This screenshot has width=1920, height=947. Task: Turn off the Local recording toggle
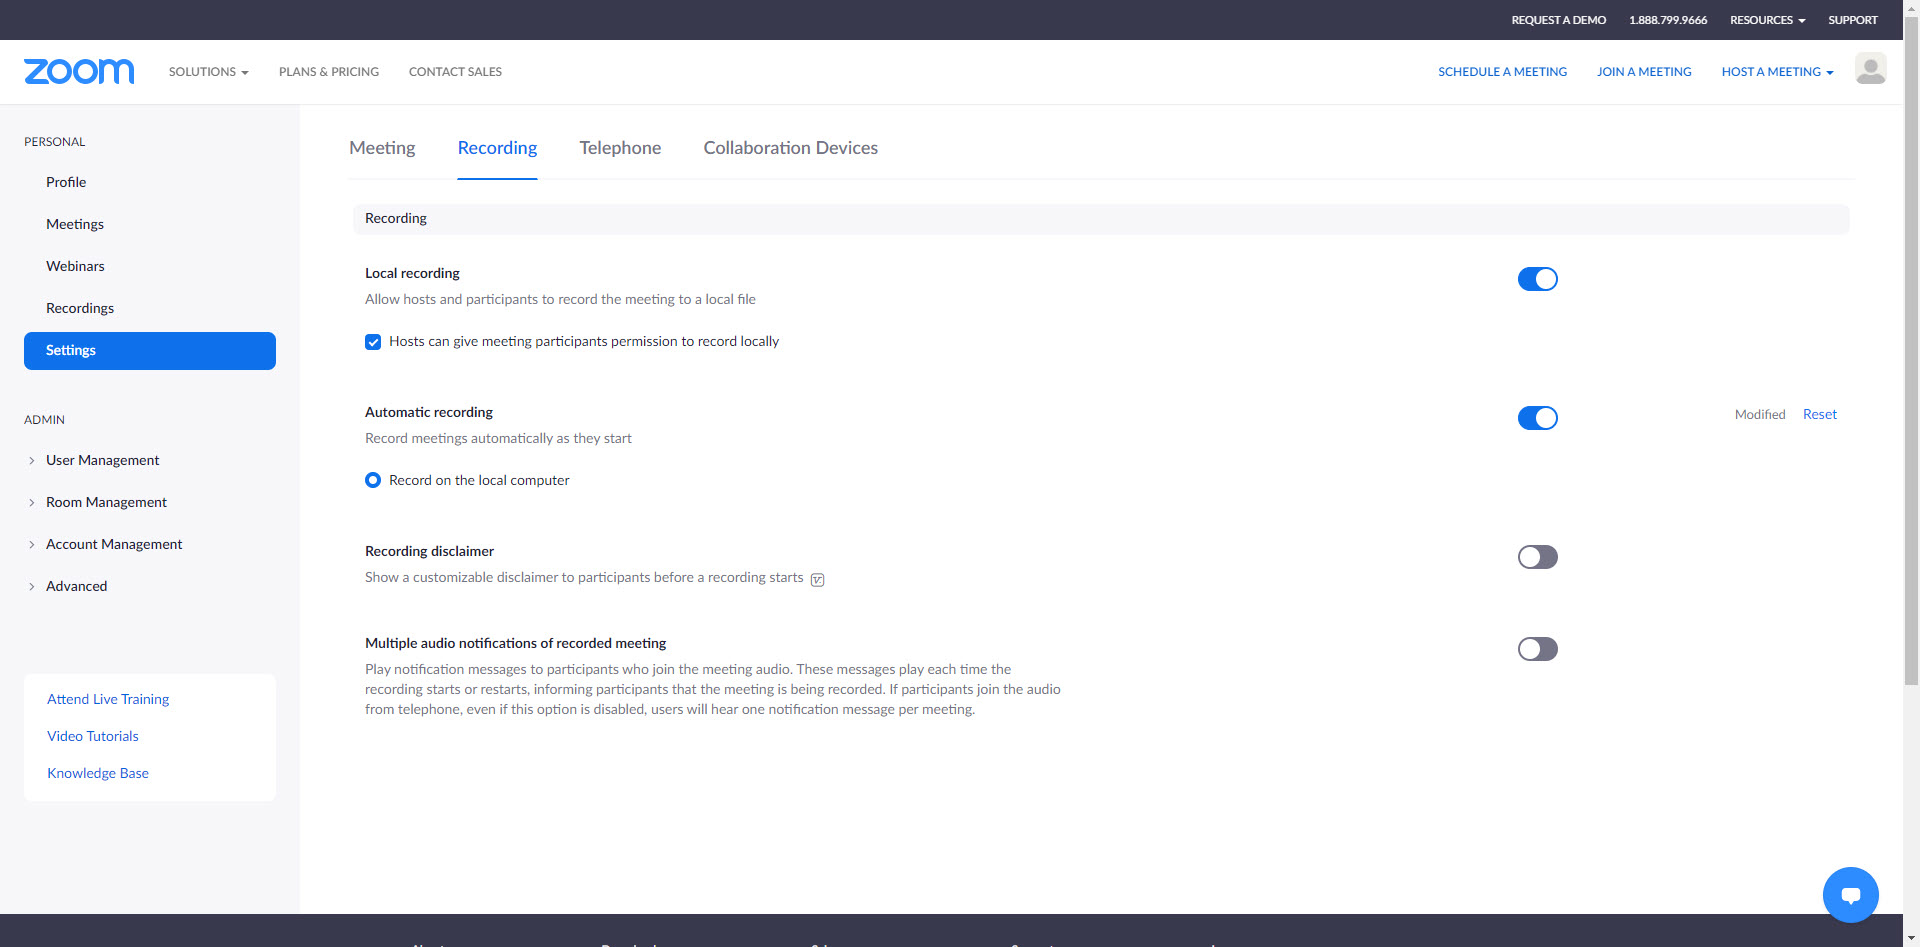coord(1537,279)
